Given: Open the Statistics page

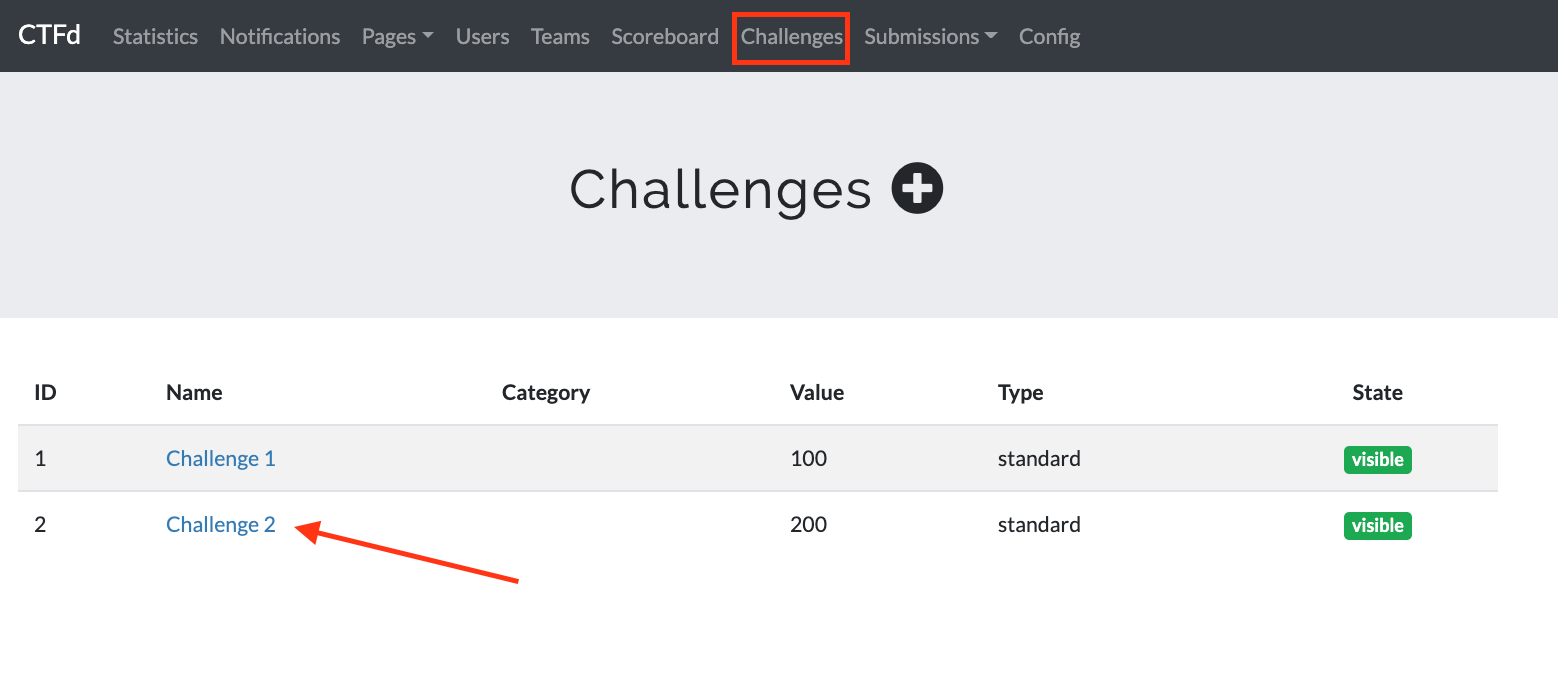Looking at the screenshot, I should pos(155,37).
